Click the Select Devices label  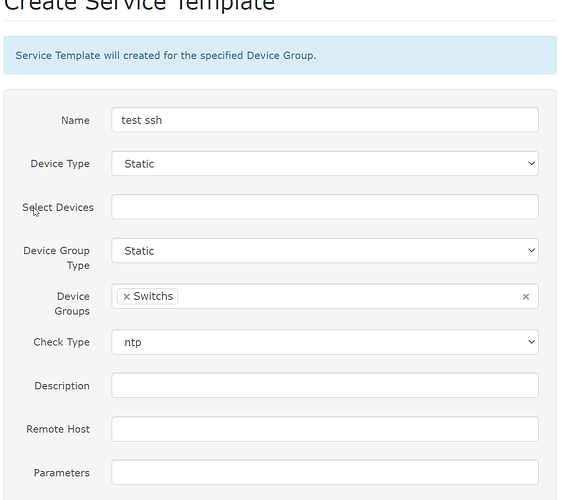click(x=58, y=208)
